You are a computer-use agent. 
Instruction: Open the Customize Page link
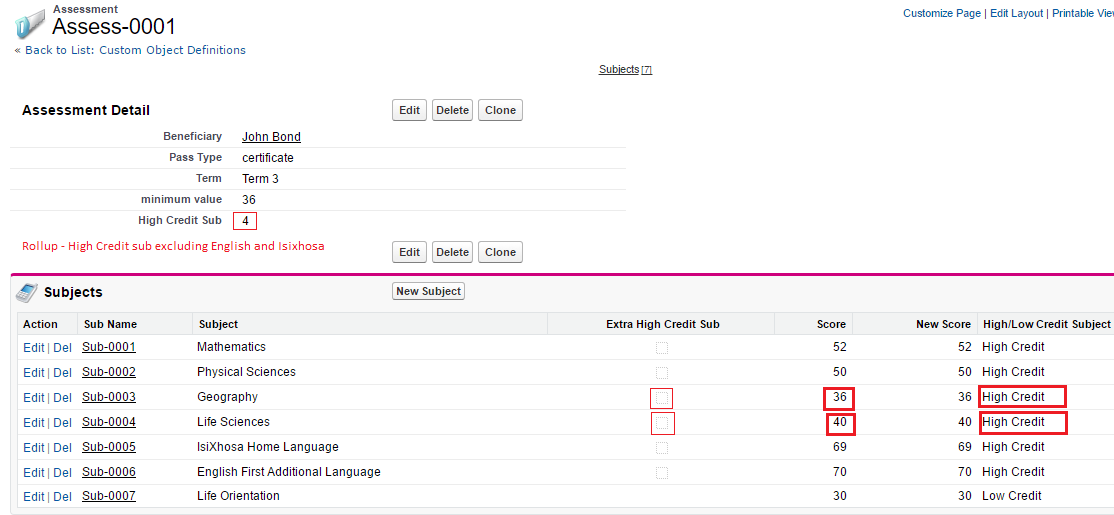coord(941,13)
